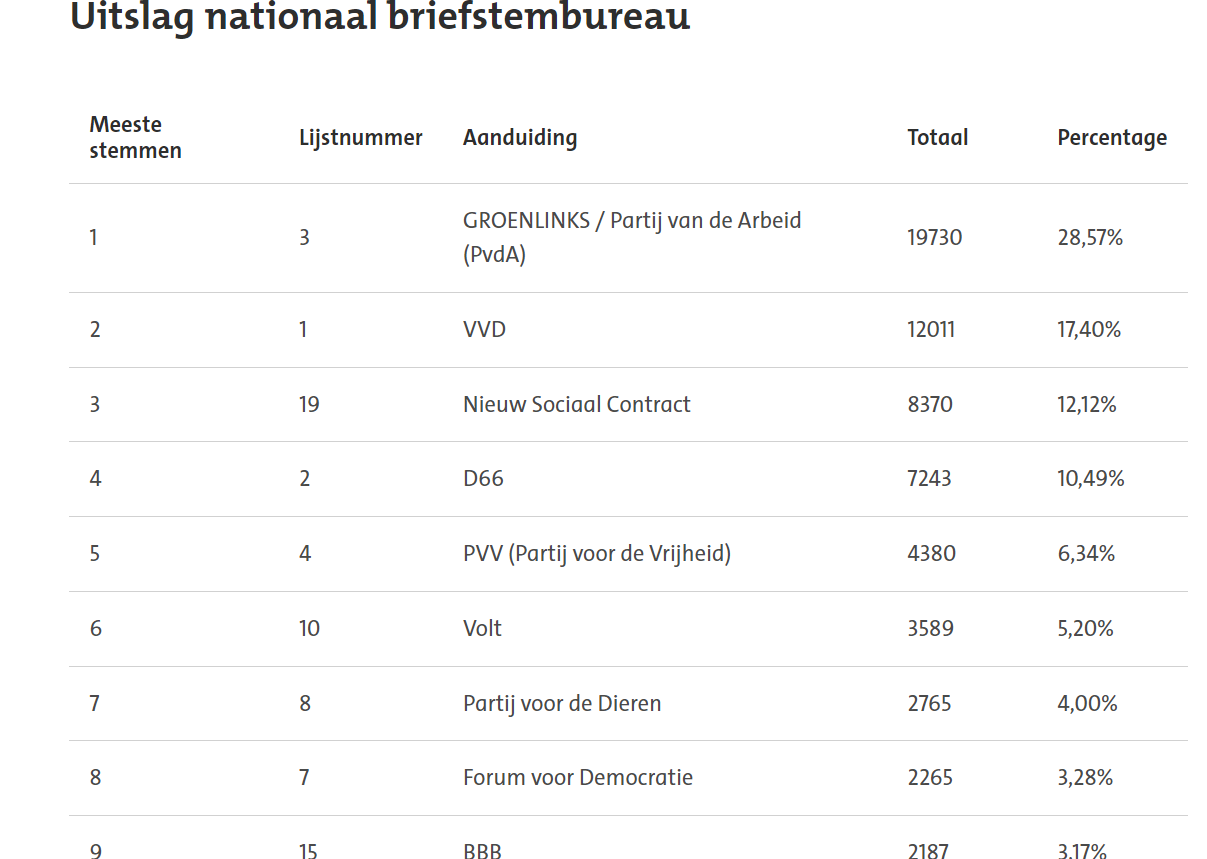Click the Forum voor Democratie row label
Viewport: 1207px width, 859px height.
[577, 777]
